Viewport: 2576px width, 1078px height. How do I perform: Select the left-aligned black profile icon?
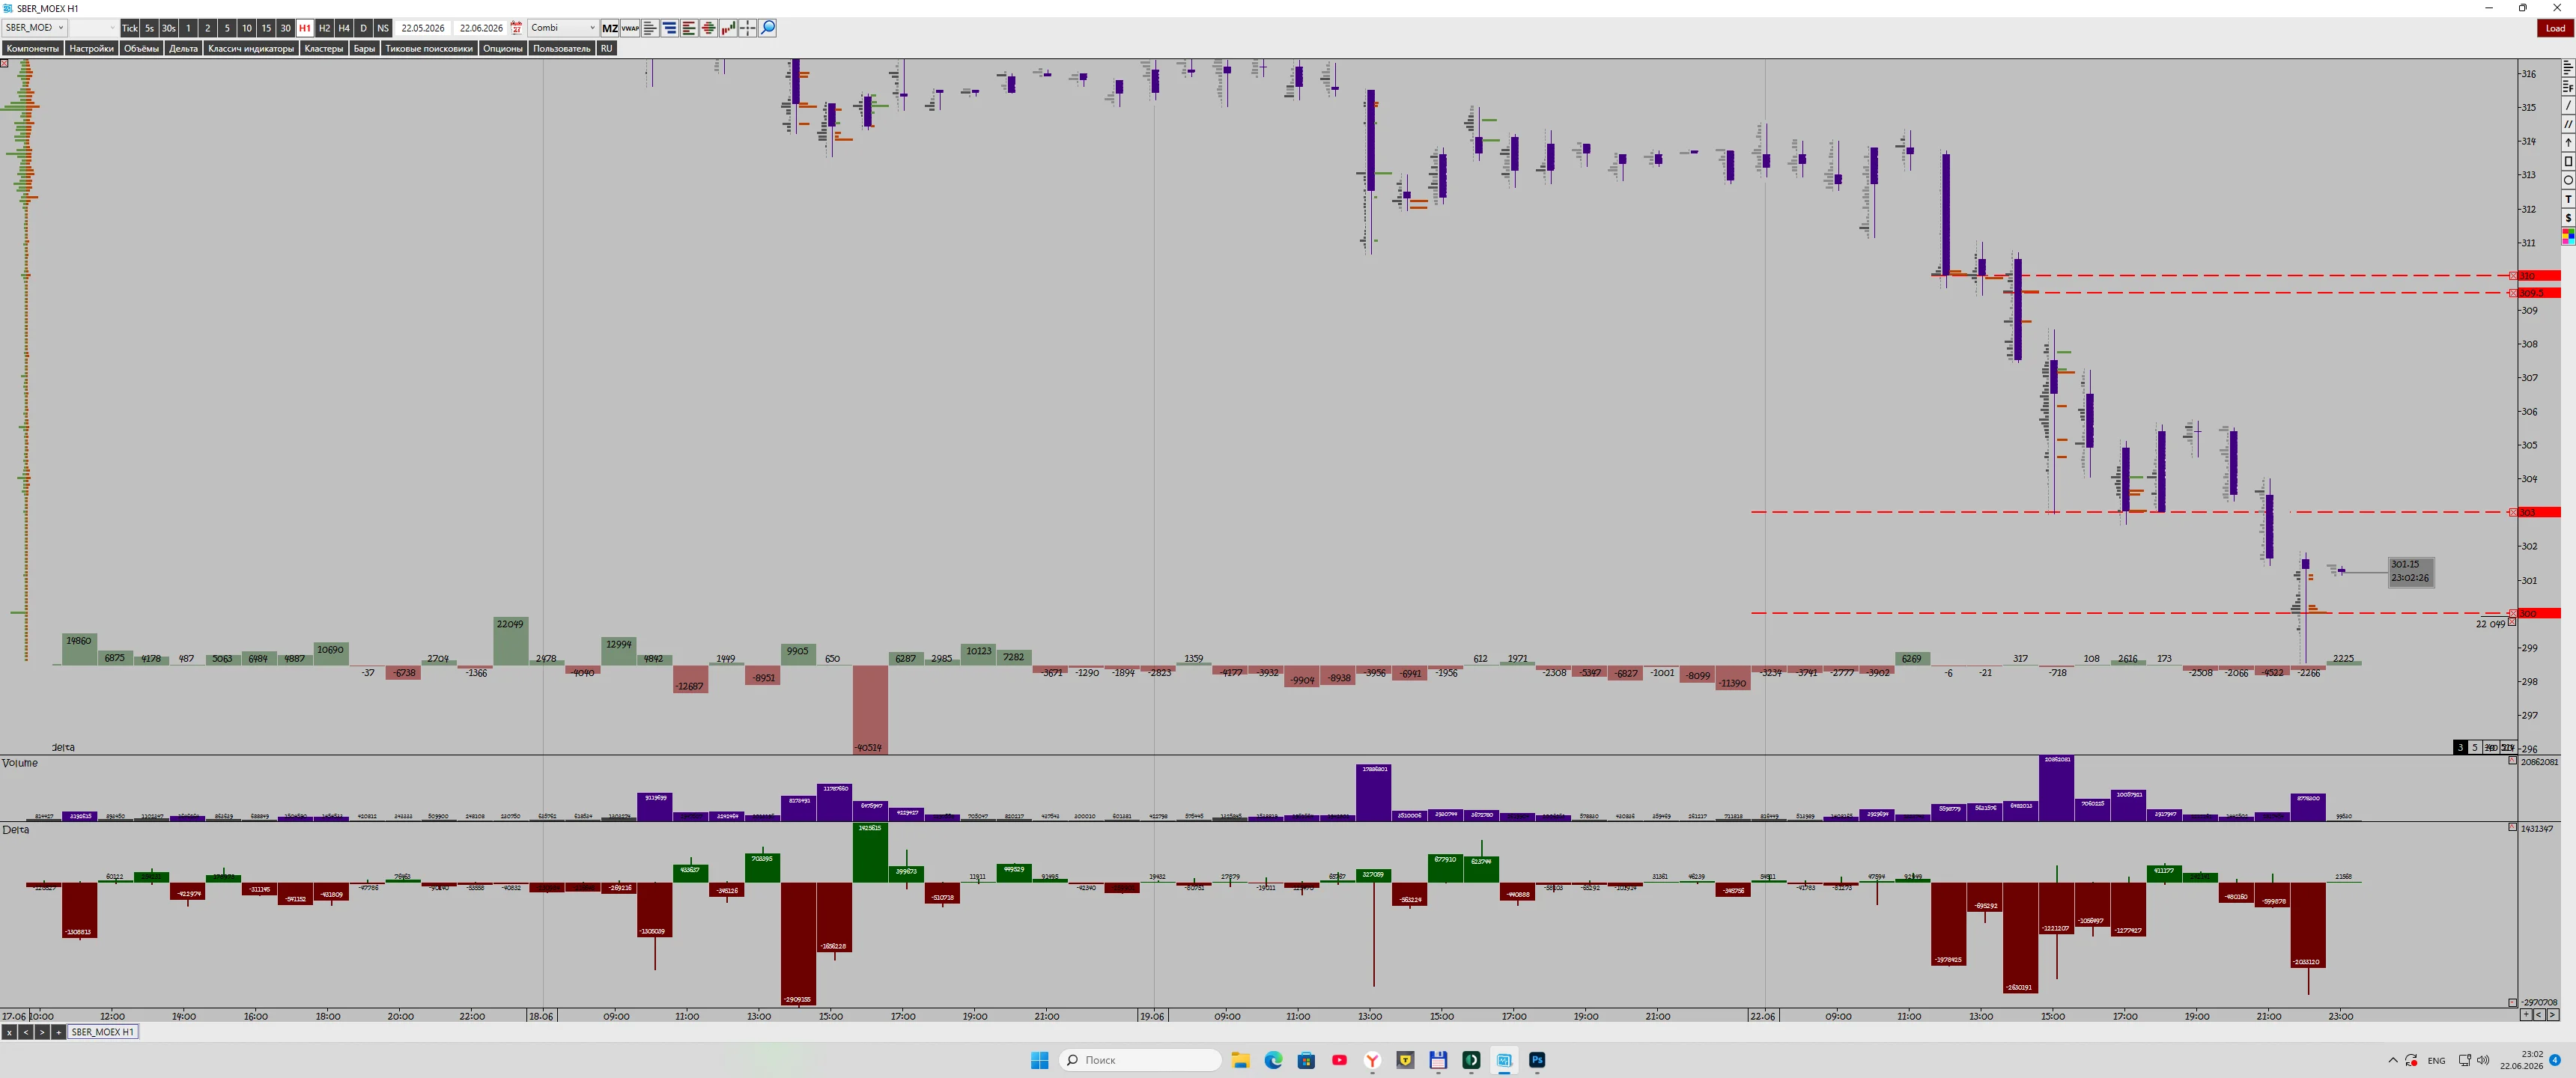coord(650,28)
